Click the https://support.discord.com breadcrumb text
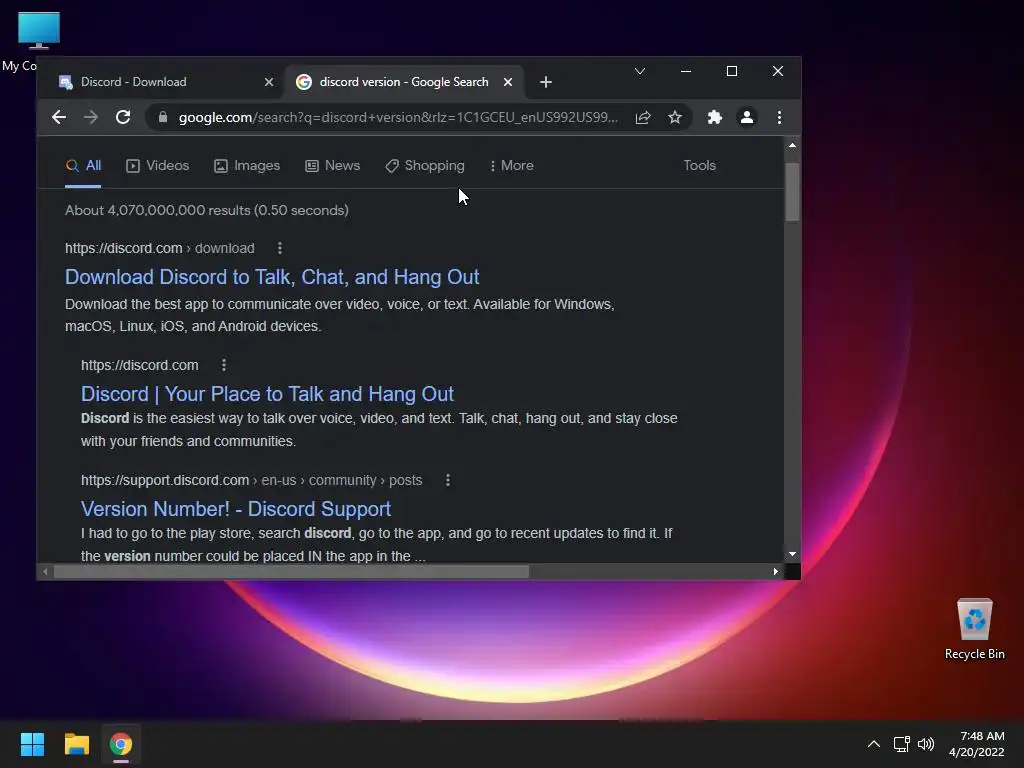The height and width of the screenshot is (768, 1024). (x=251, y=480)
